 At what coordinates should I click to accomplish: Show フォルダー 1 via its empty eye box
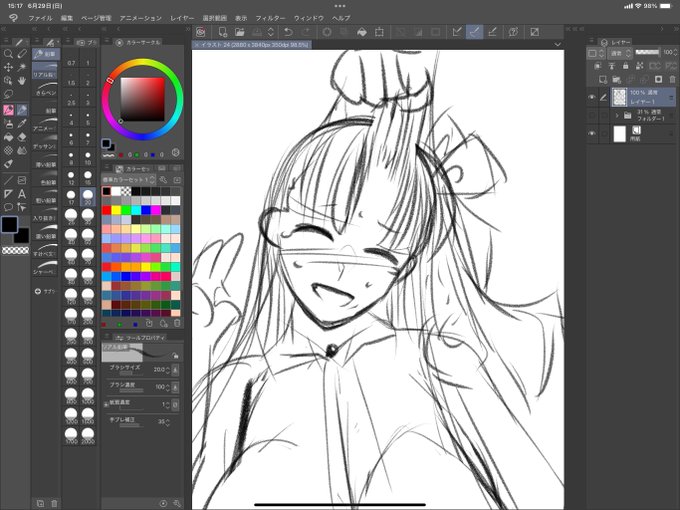(592, 115)
